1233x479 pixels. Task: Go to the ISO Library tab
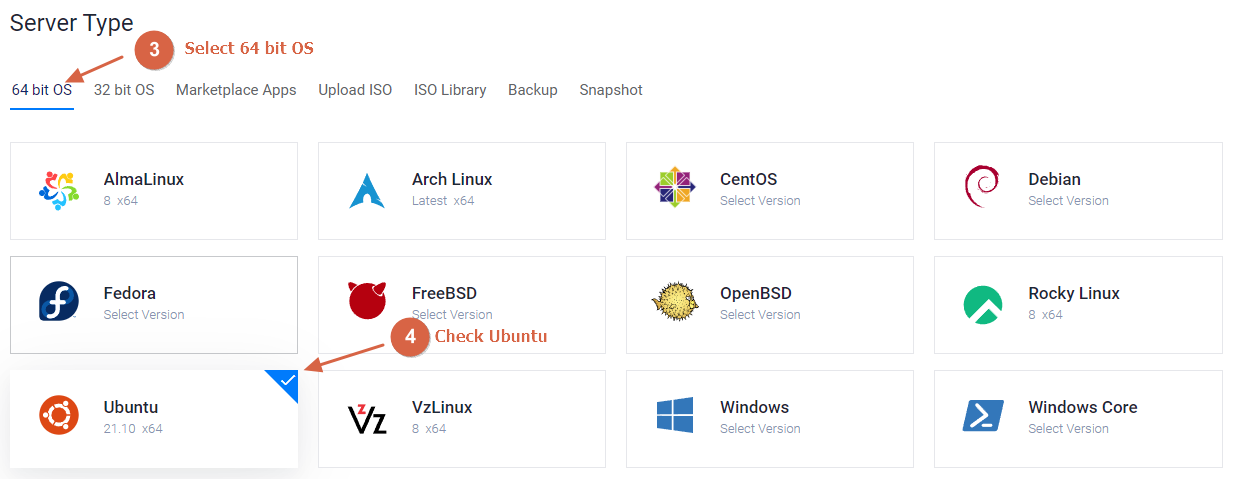[450, 90]
